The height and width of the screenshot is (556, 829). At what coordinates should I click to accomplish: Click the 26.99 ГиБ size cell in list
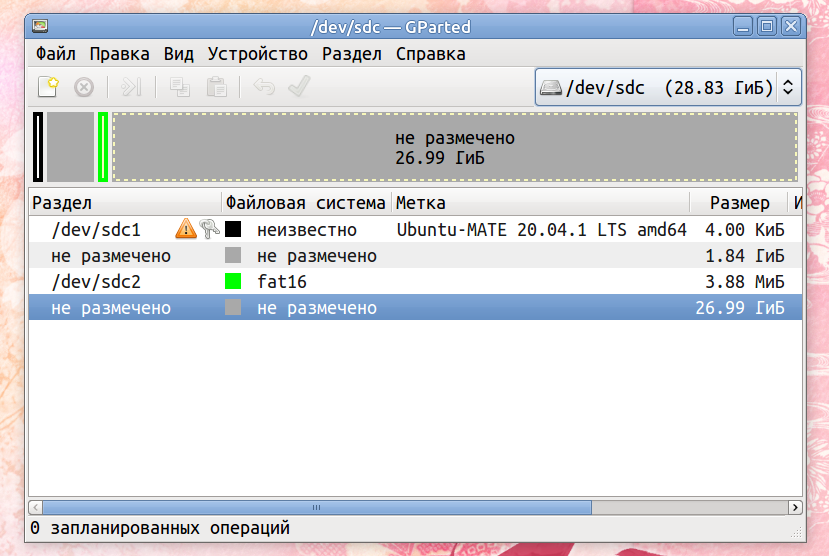[x=740, y=307]
